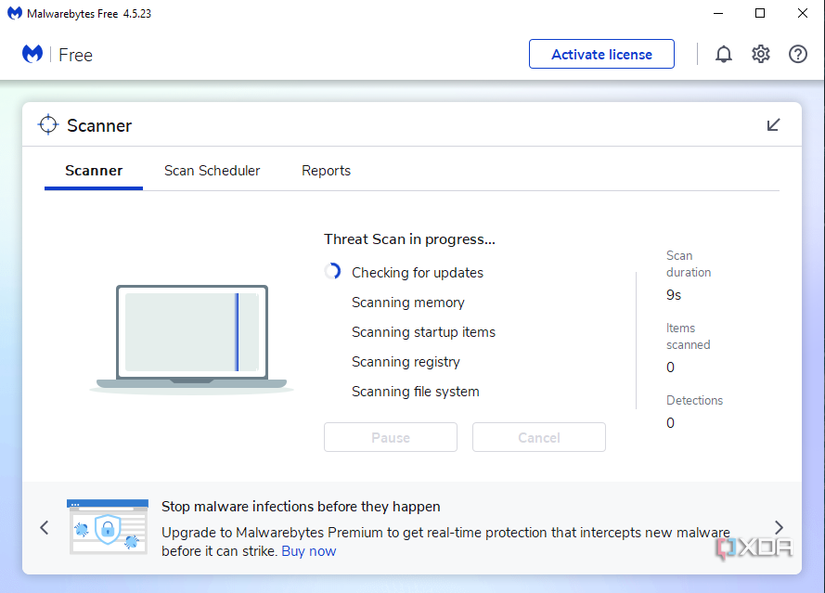
Task: Follow the Buy now link
Action: [x=309, y=551]
